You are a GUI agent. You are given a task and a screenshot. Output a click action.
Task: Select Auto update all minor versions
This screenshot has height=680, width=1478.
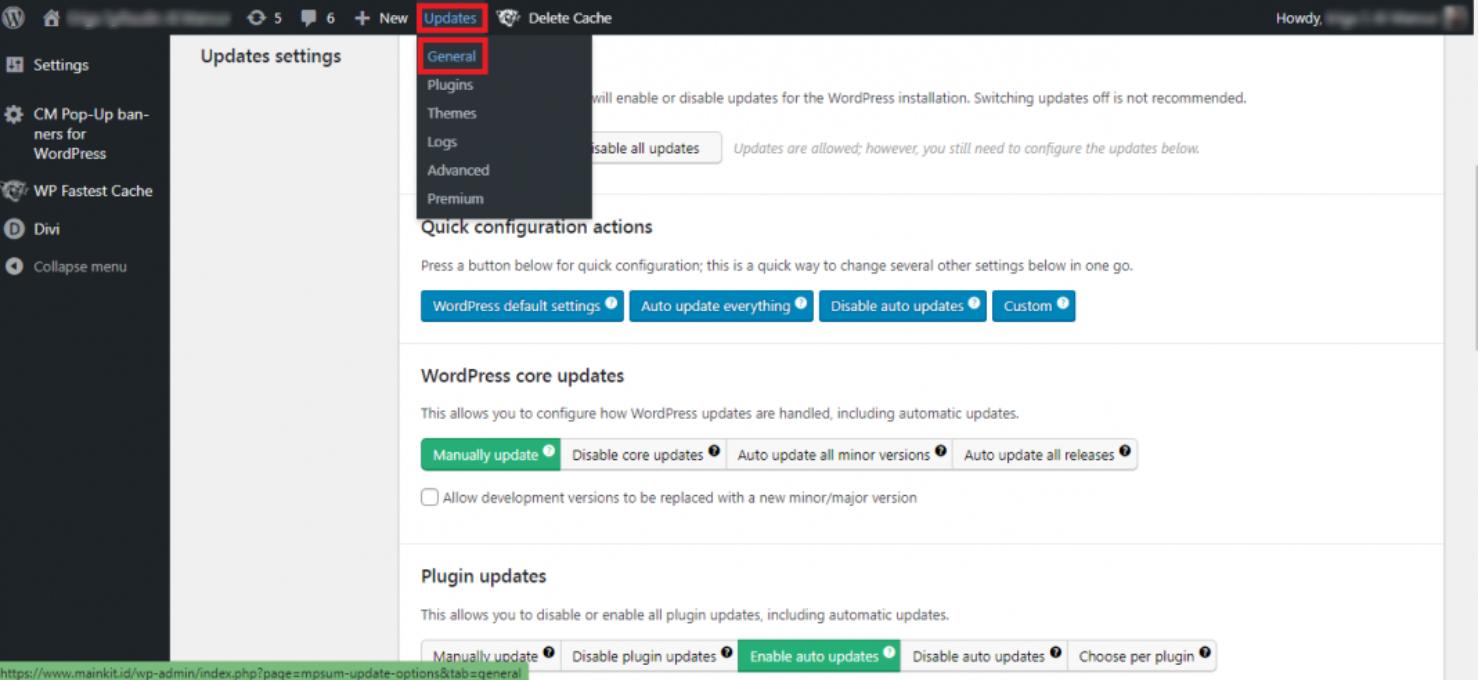840,454
